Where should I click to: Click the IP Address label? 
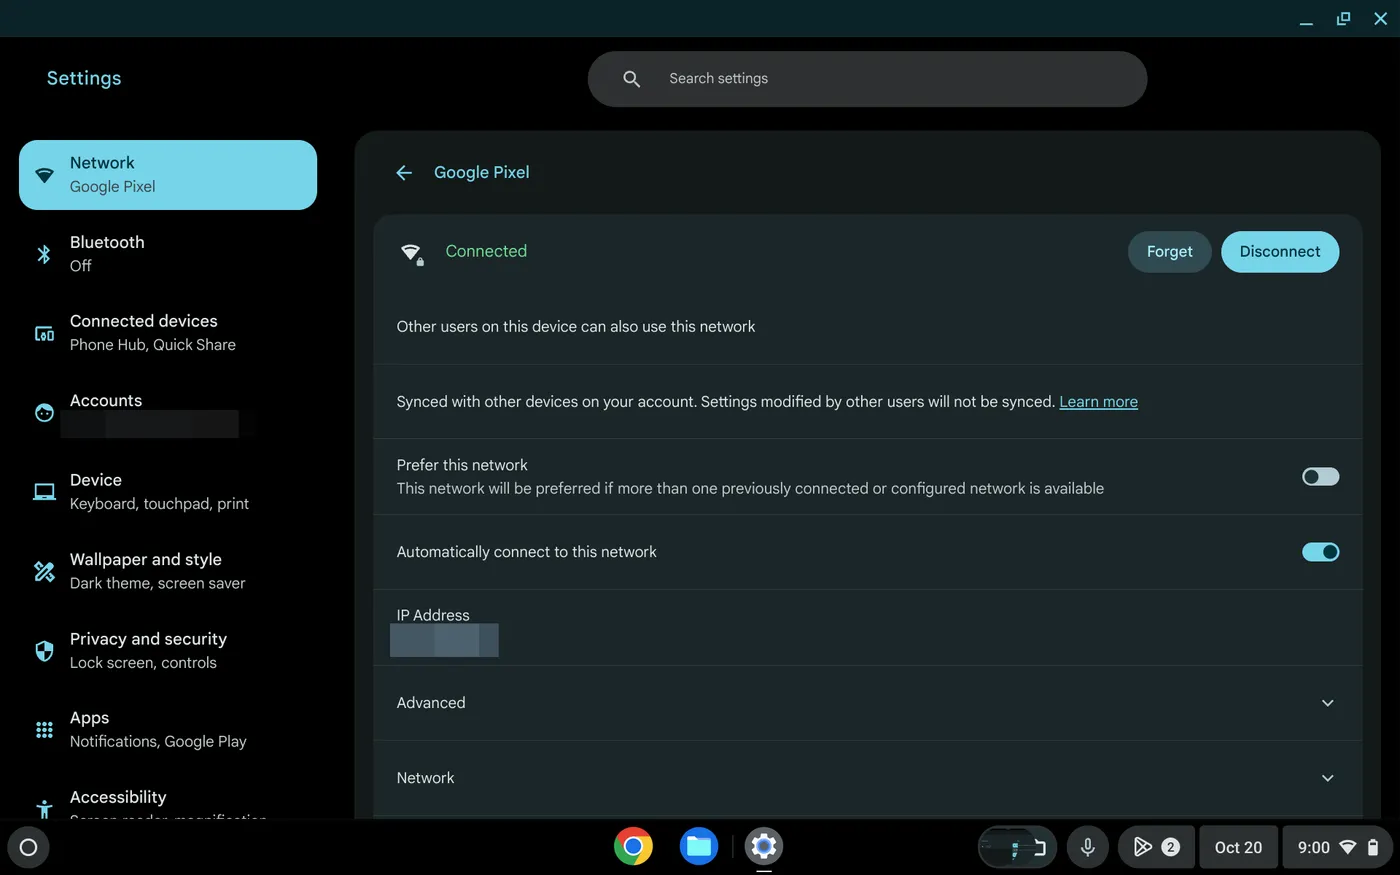(x=433, y=615)
